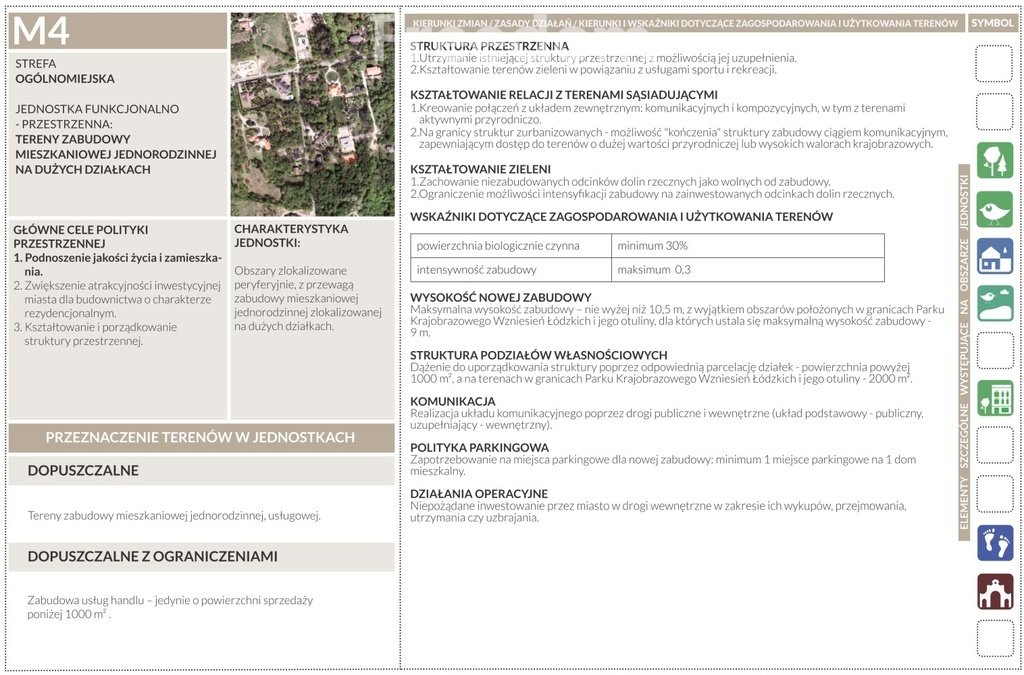Select the DOPUSZCZALNE section heading

(200, 471)
